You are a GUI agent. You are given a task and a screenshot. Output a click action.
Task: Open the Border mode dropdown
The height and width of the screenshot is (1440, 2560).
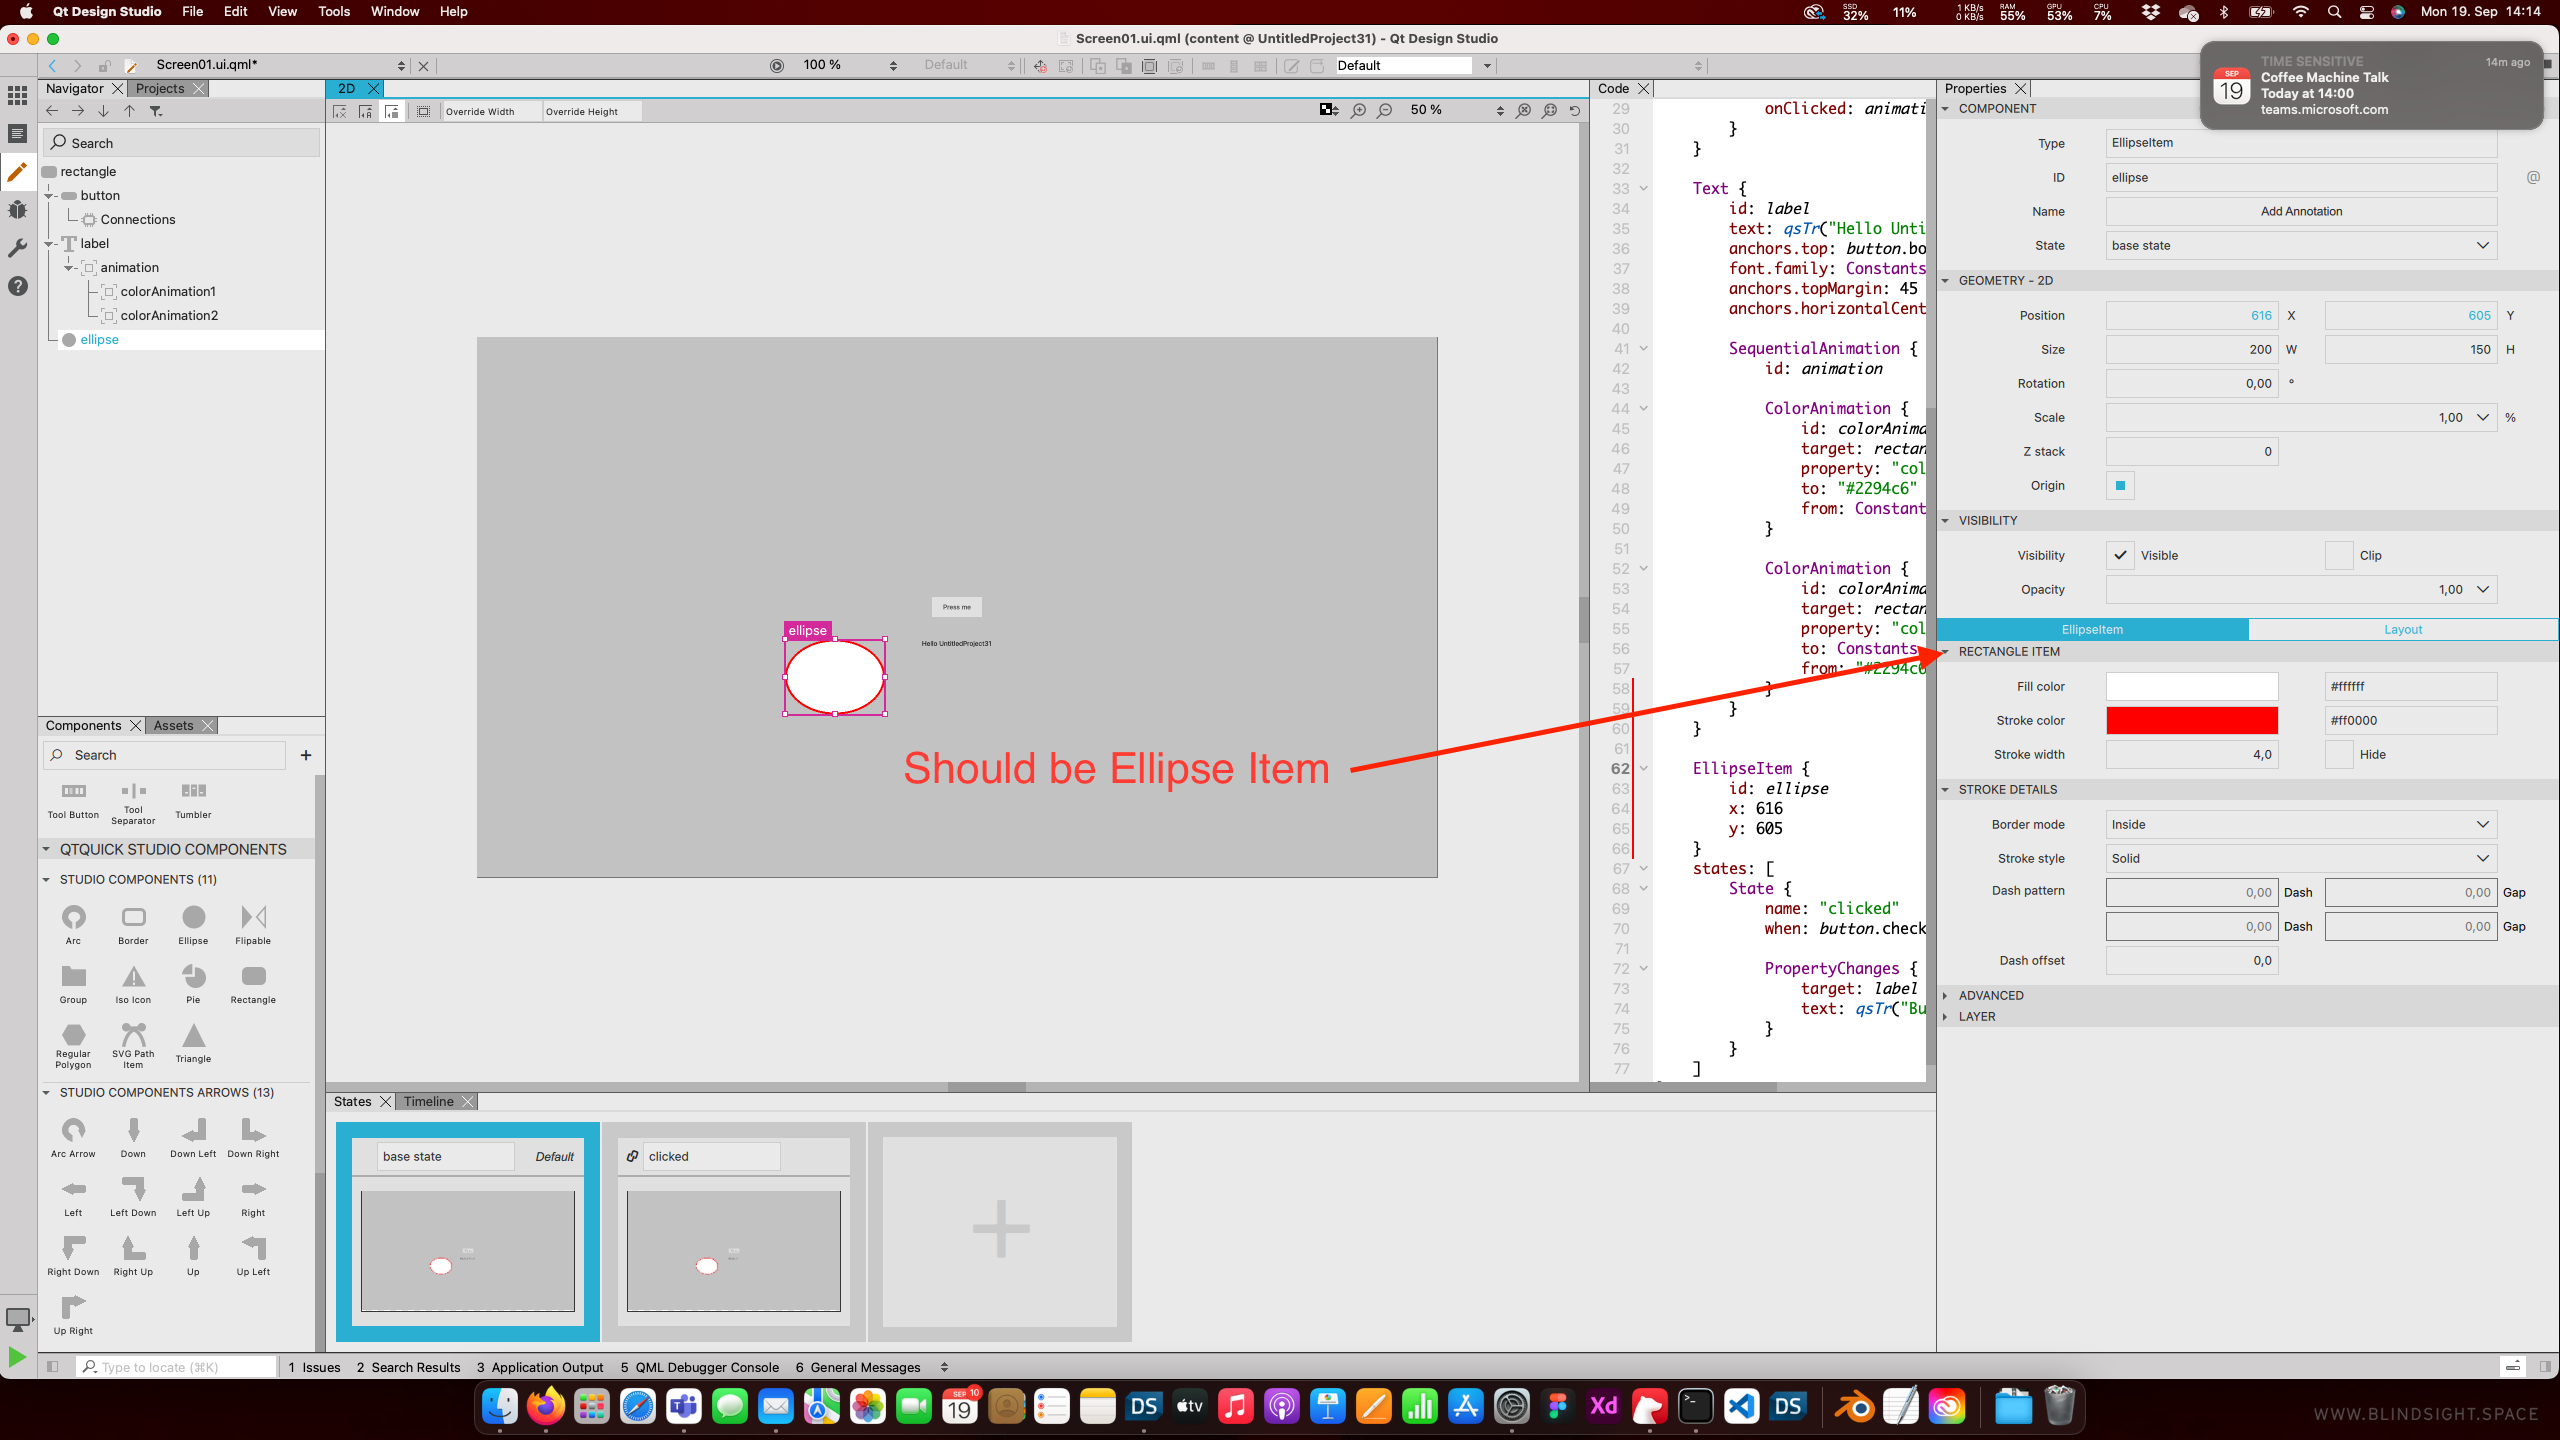2300,825
